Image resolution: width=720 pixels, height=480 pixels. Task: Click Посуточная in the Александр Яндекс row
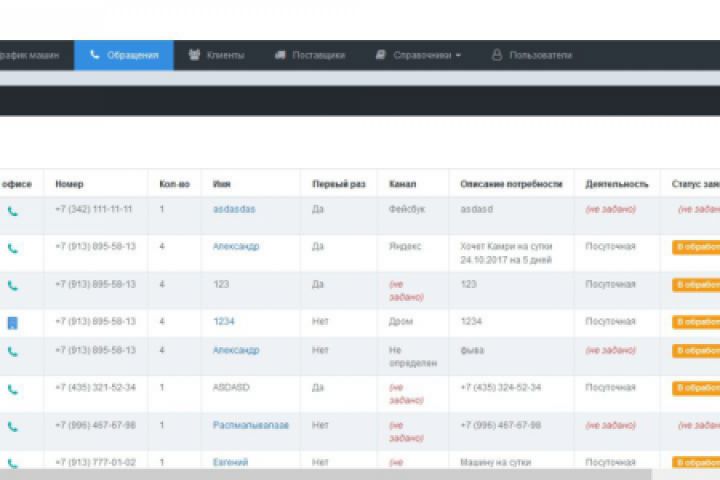610,246
